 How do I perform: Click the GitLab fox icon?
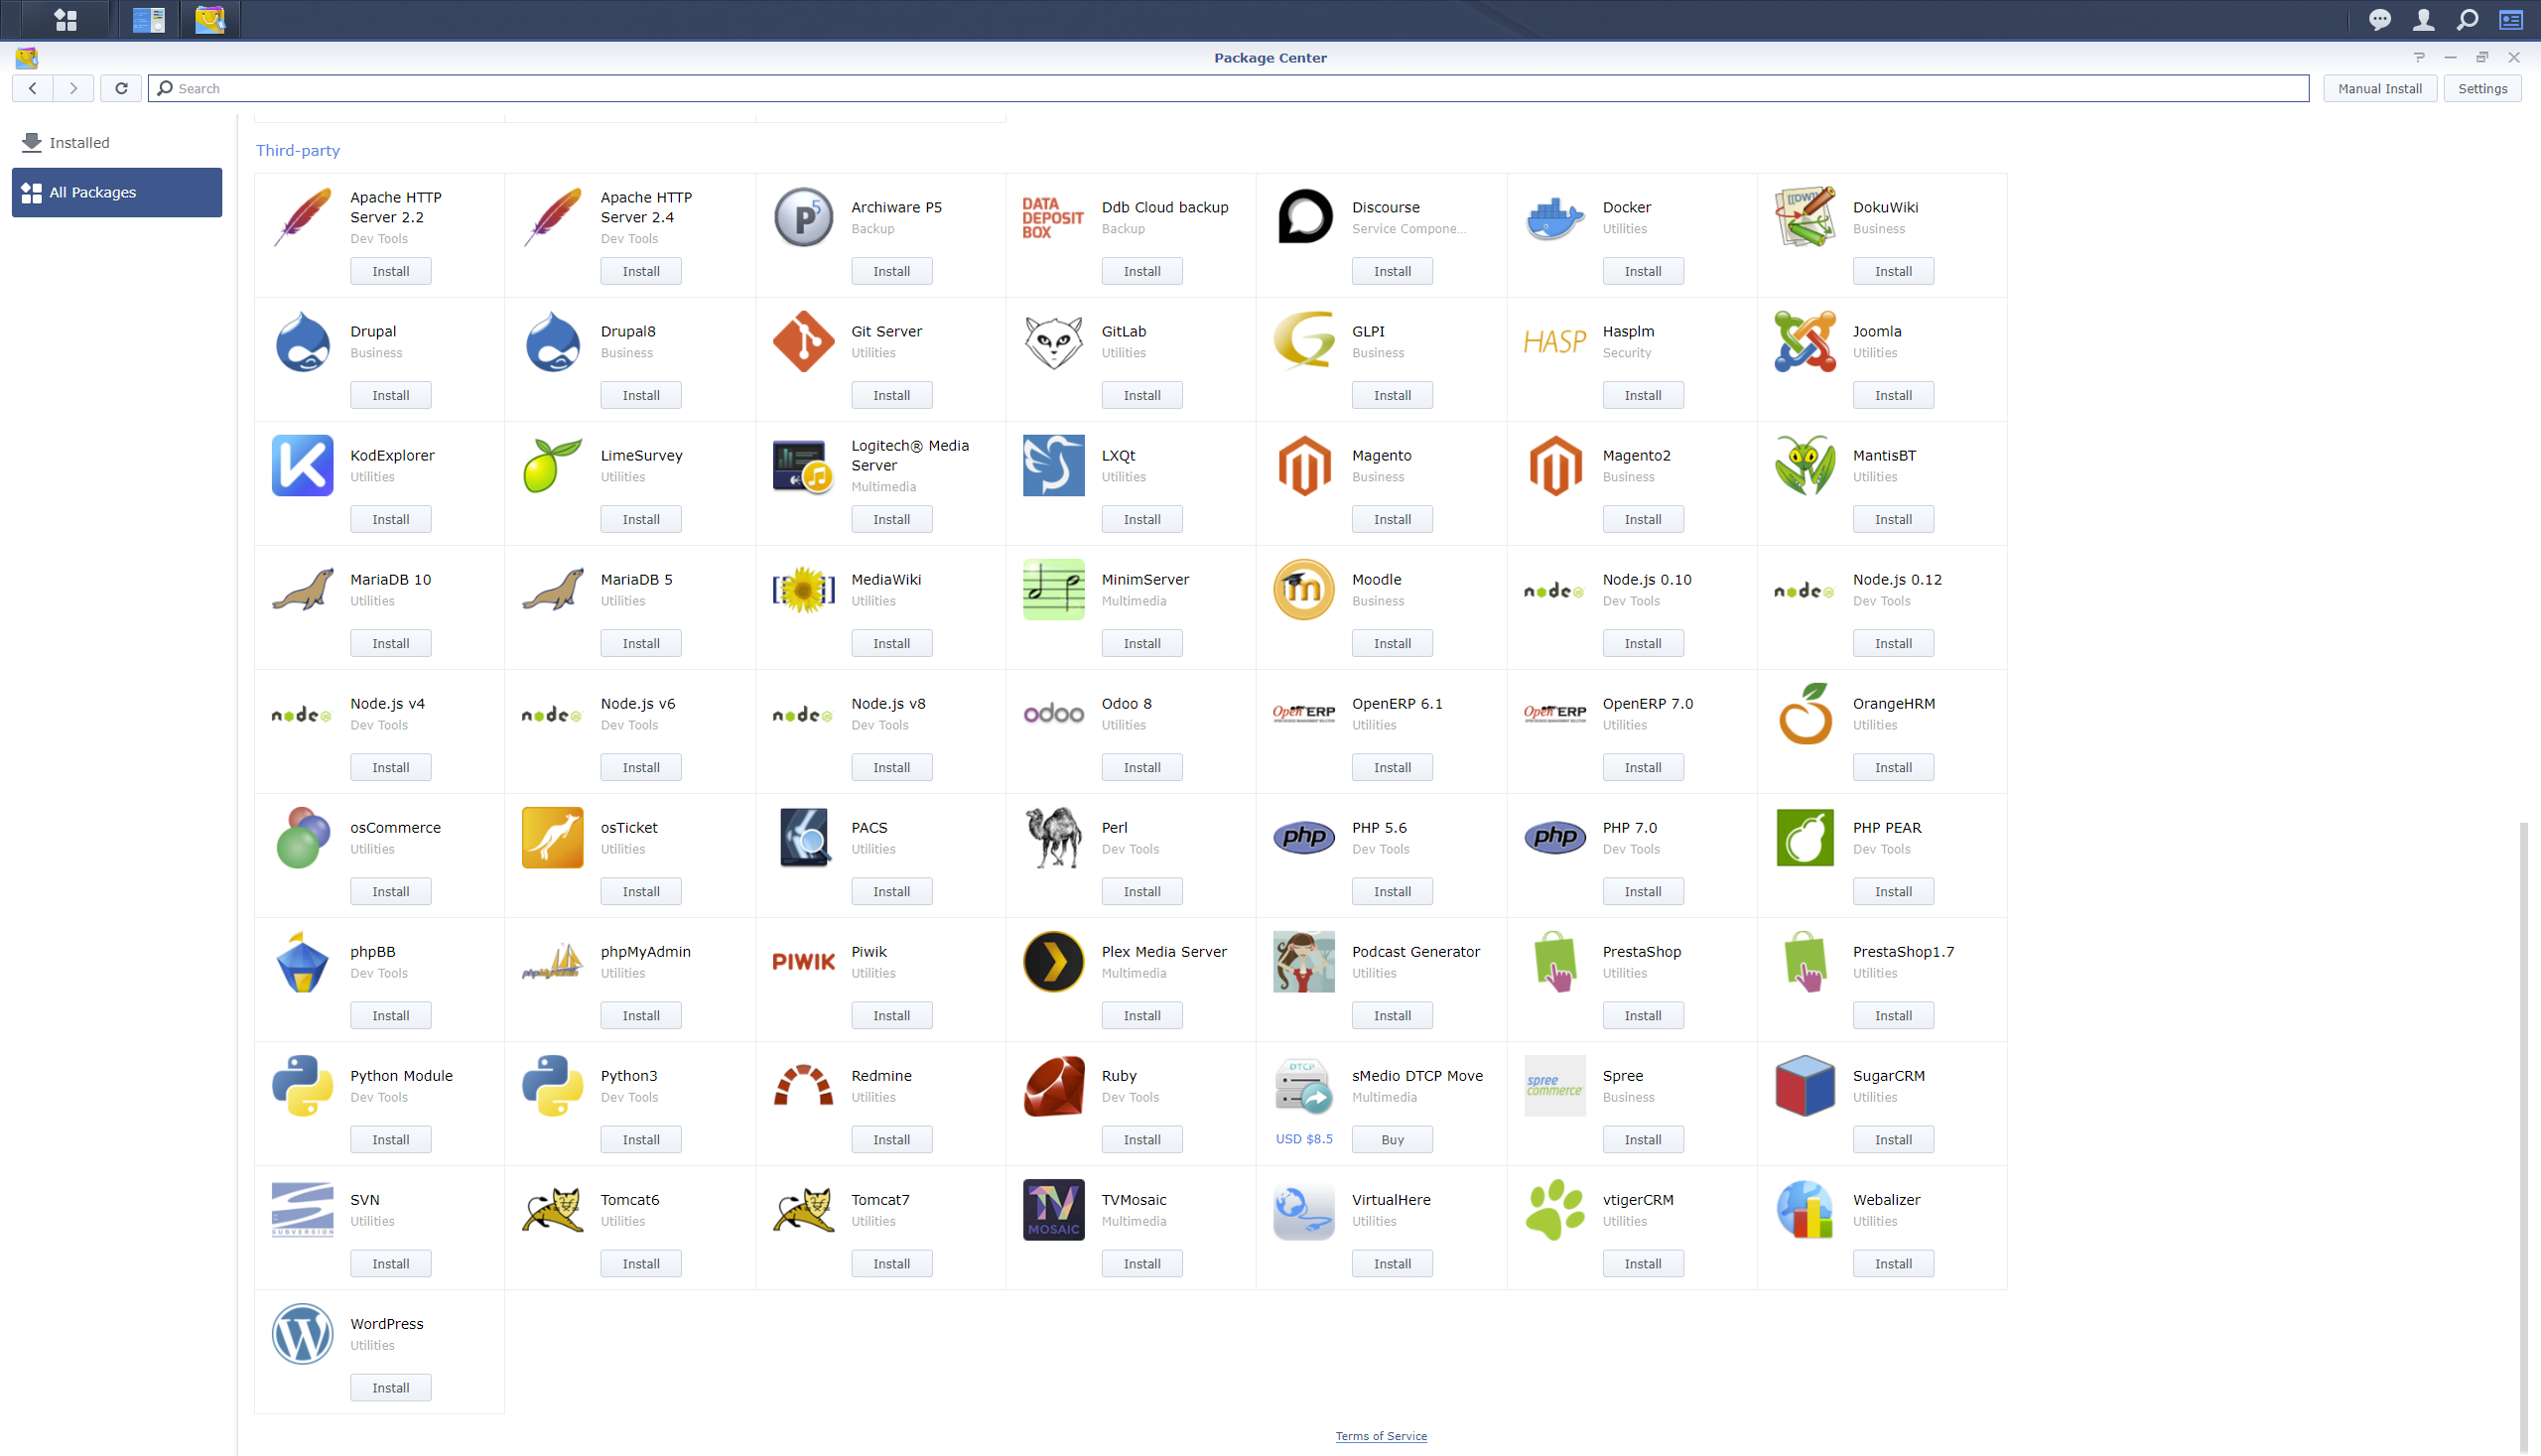[1053, 341]
